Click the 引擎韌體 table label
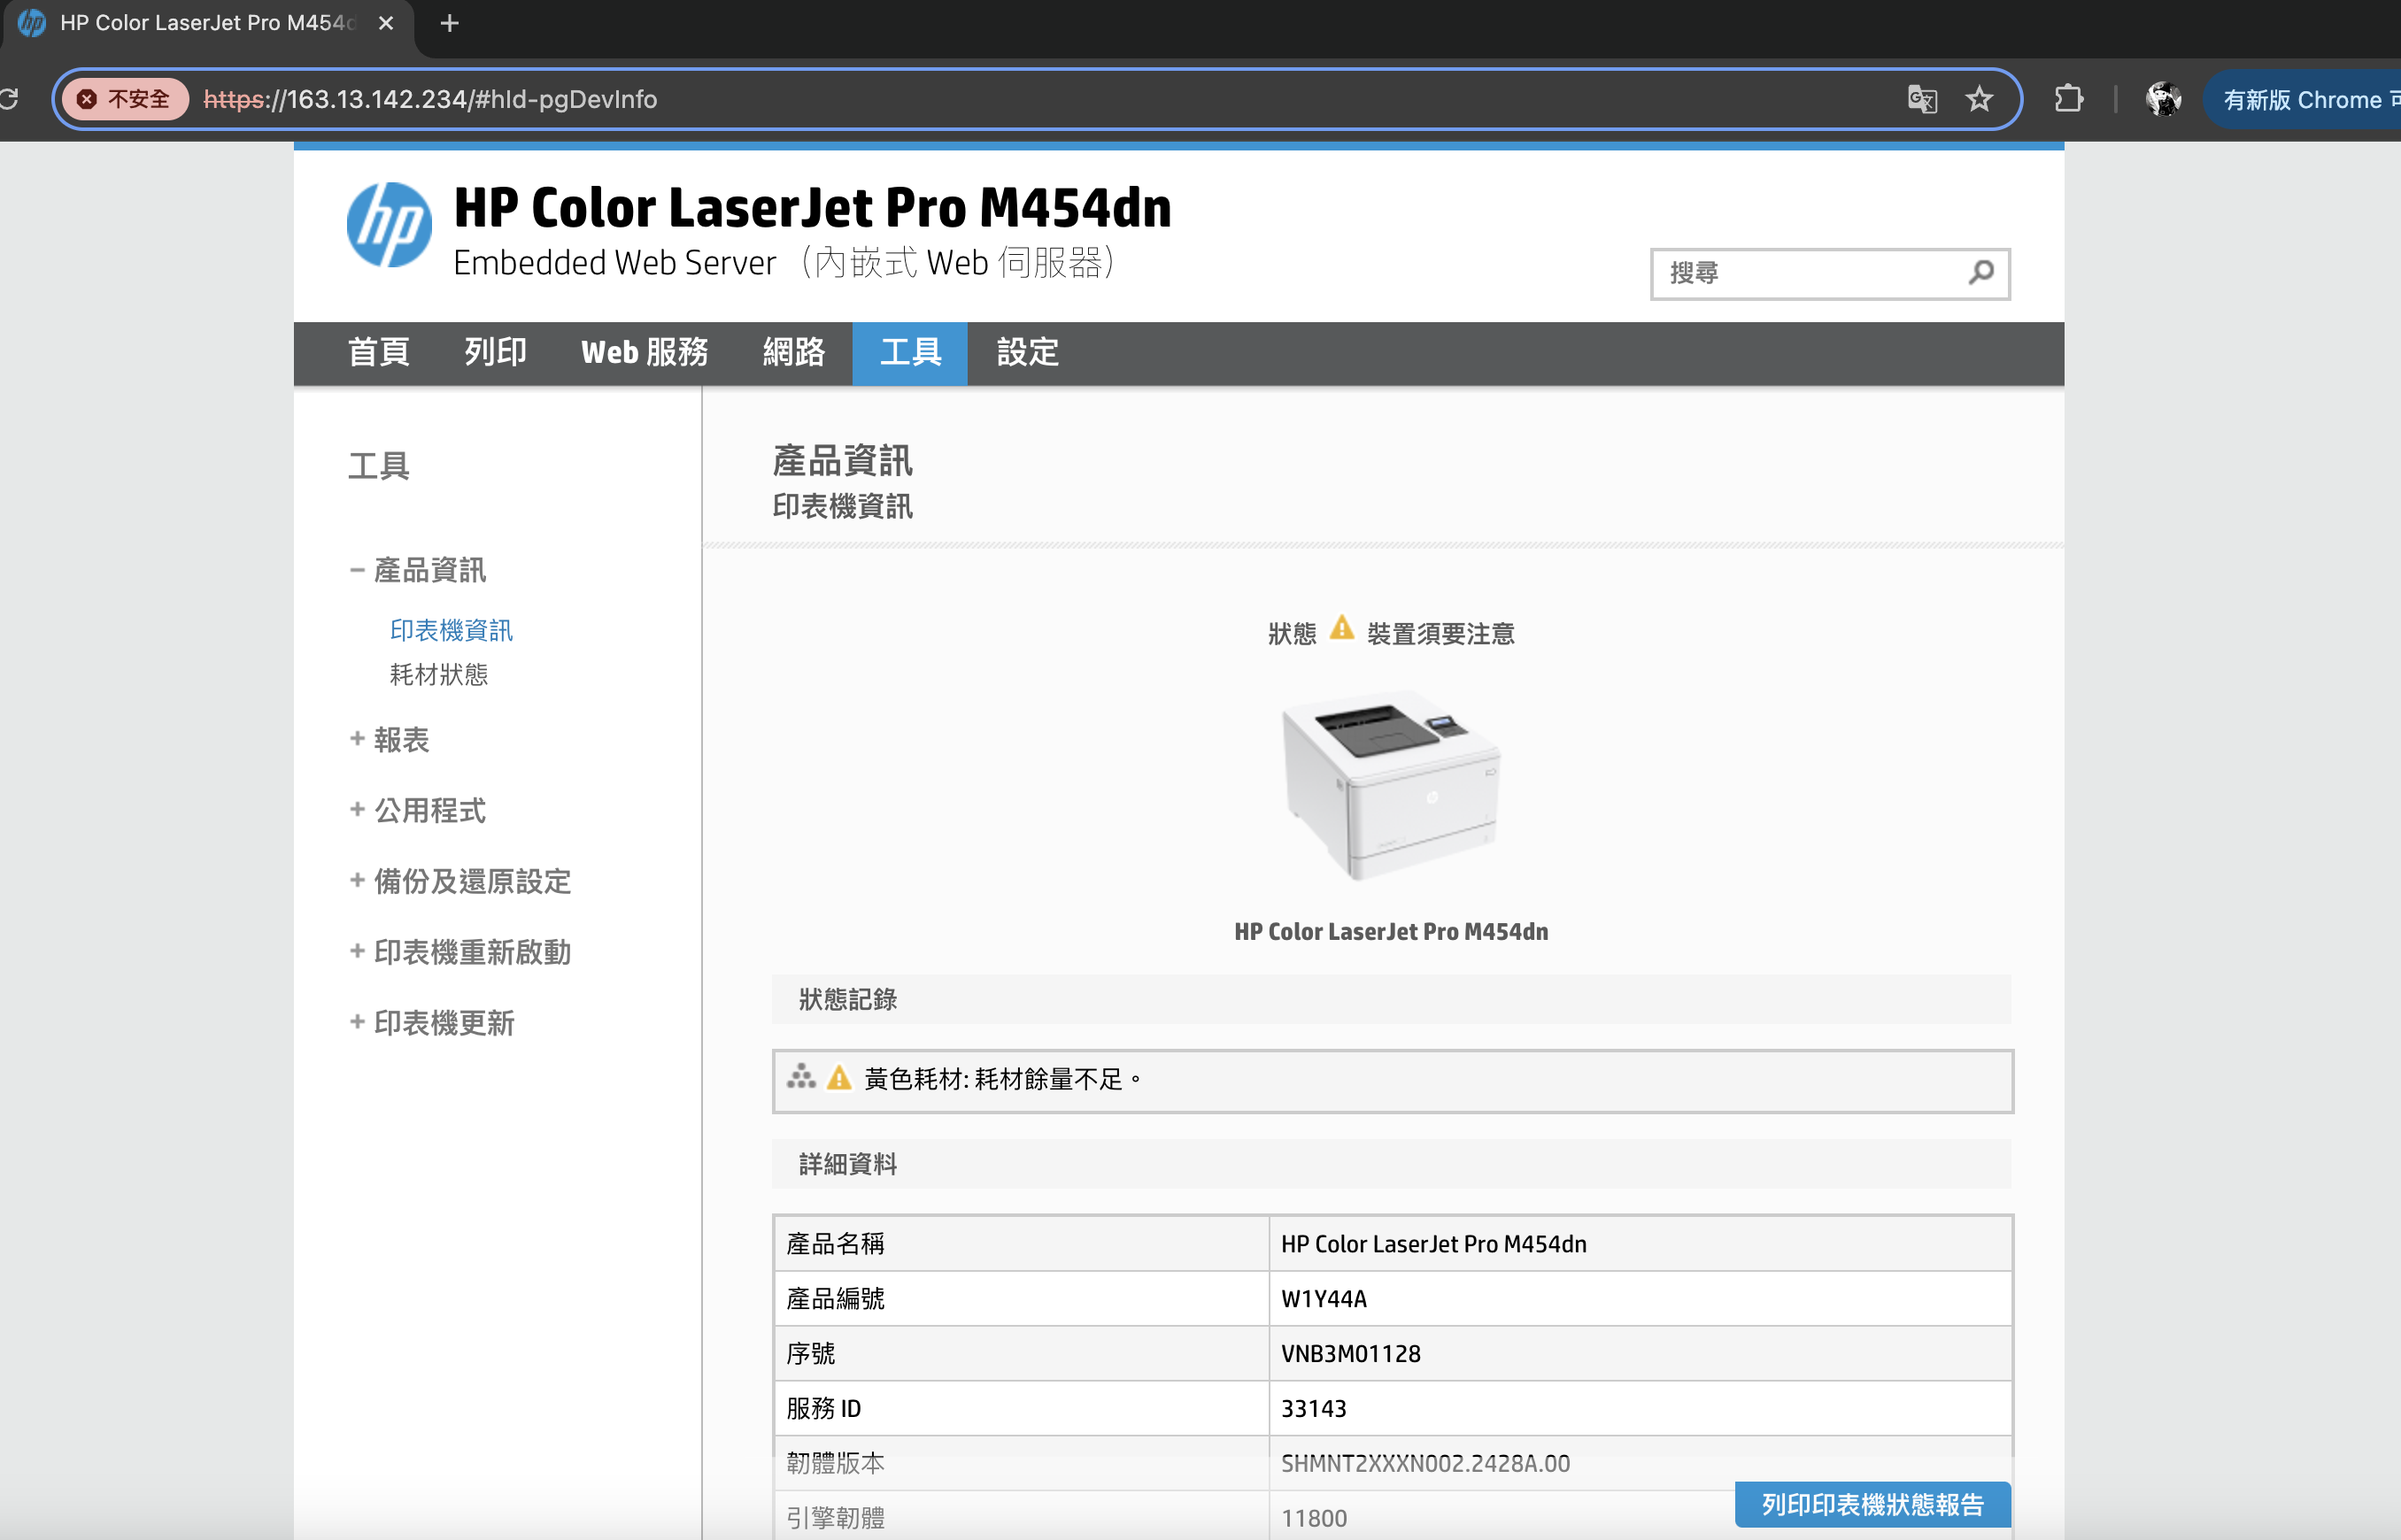The width and height of the screenshot is (2401, 1540). (835, 1518)
